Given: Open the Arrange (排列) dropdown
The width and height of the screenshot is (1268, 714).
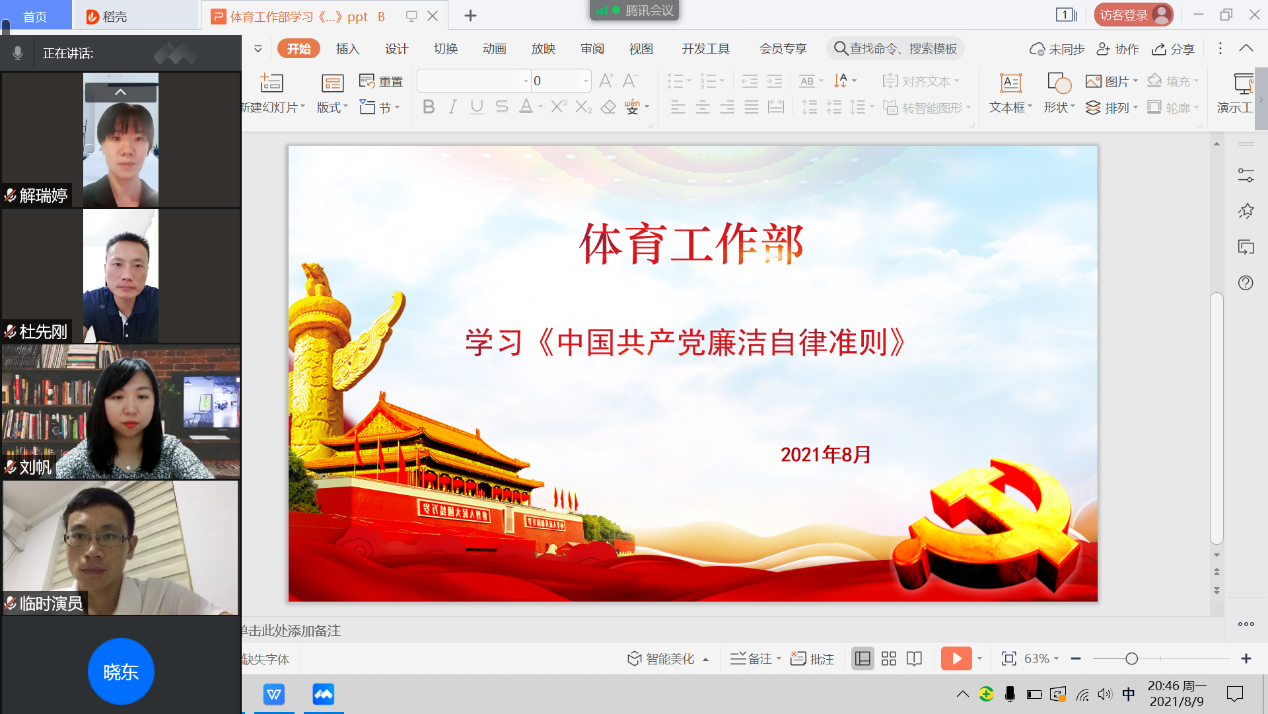Looking at the screenshot, I should pos(1112,108).
